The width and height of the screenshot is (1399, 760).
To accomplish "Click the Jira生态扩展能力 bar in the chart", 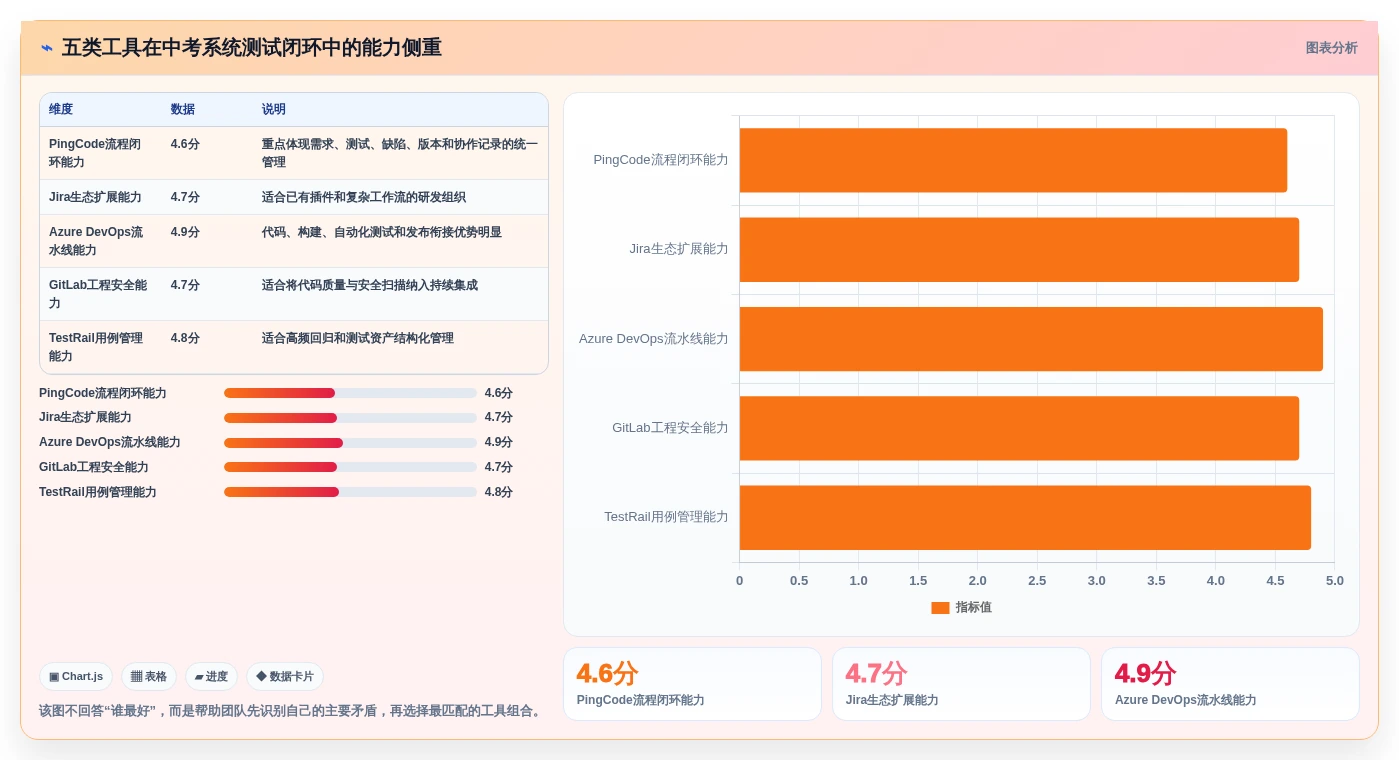I will [x=1019, y=249].
